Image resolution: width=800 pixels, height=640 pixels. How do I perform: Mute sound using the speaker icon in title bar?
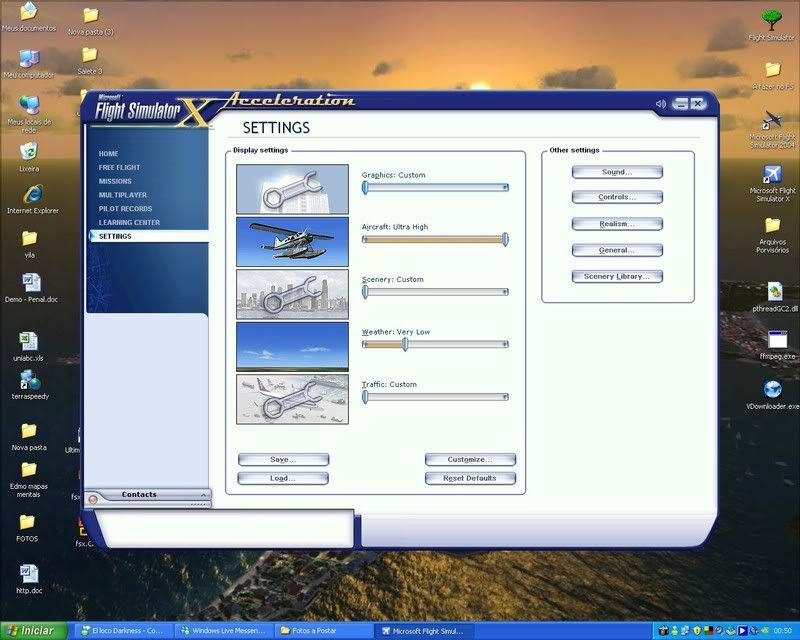(661, 104)
